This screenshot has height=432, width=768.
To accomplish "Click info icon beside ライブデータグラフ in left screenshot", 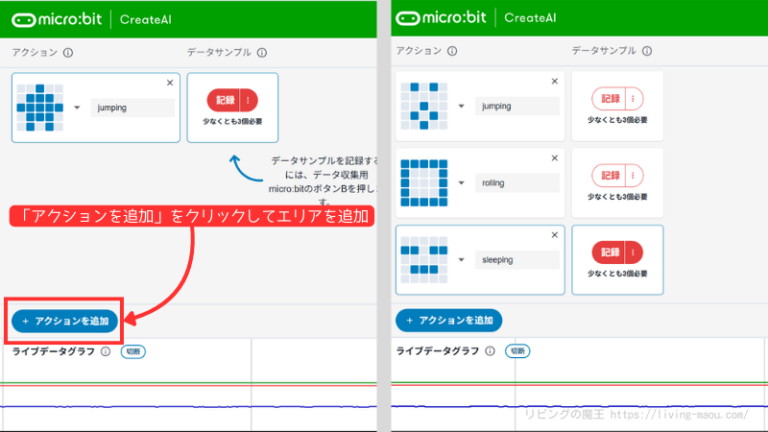I will point(106,352).
